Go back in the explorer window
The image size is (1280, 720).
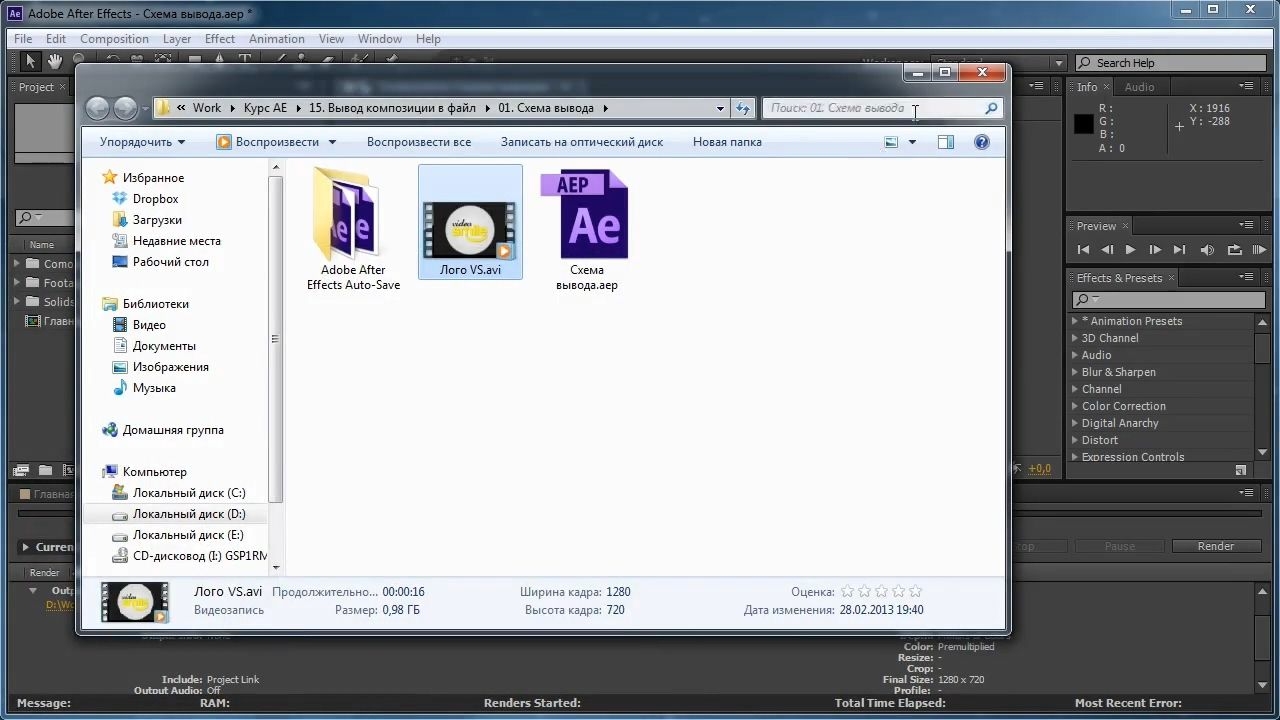click(97, 108)
